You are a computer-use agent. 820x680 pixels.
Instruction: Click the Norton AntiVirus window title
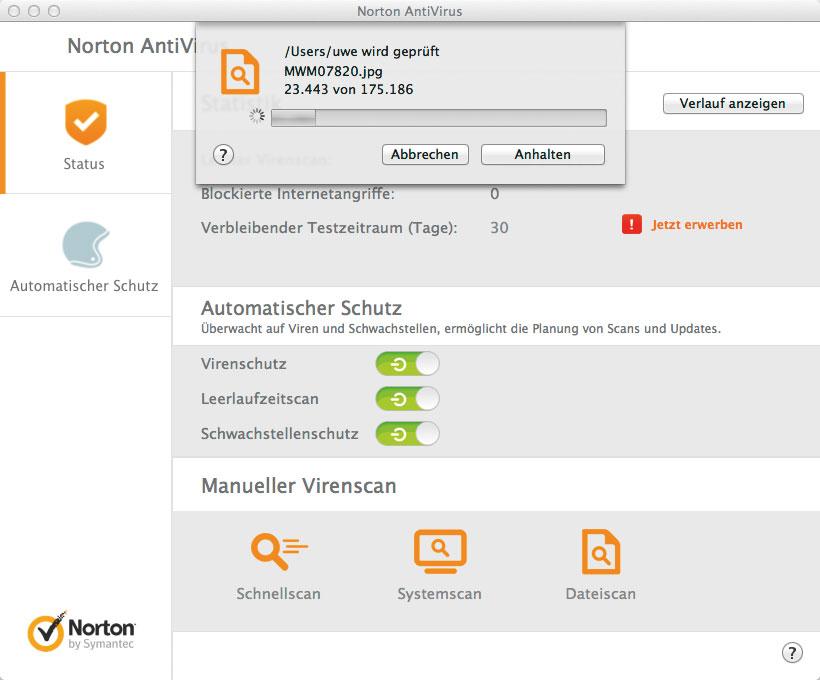click(409, 11)
